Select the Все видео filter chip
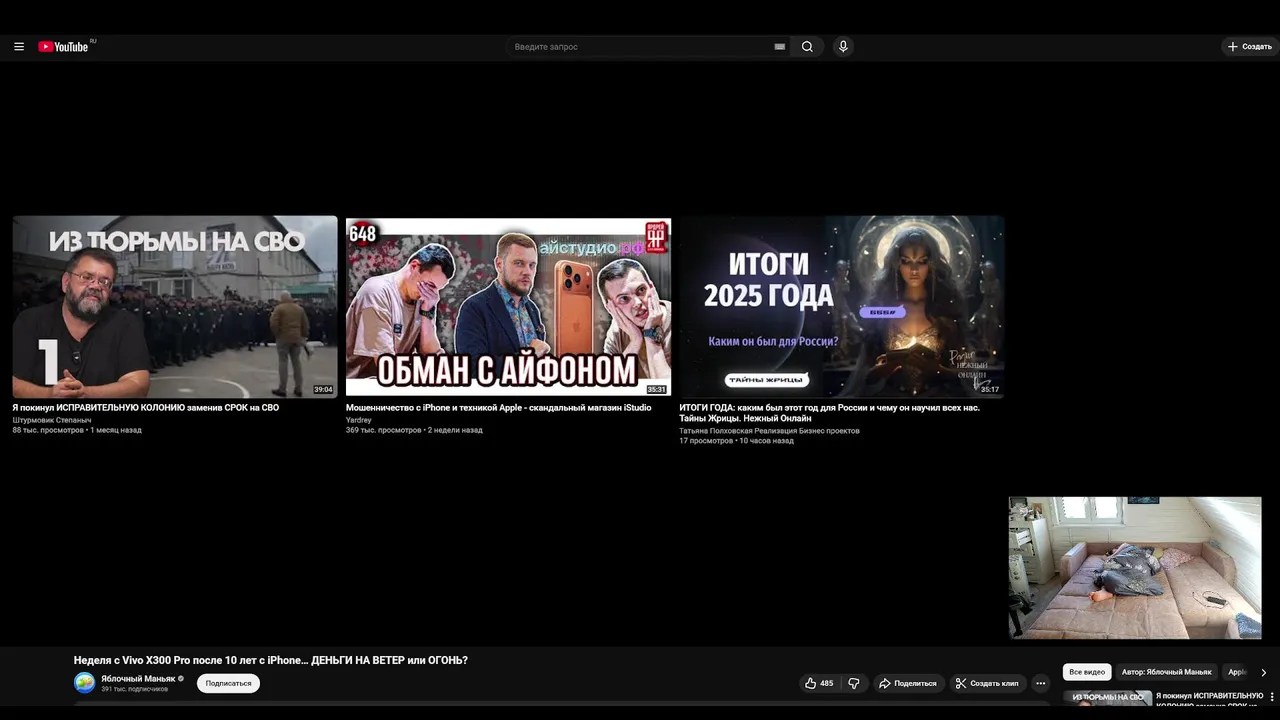1280x720 pixels. point(1087,672)
